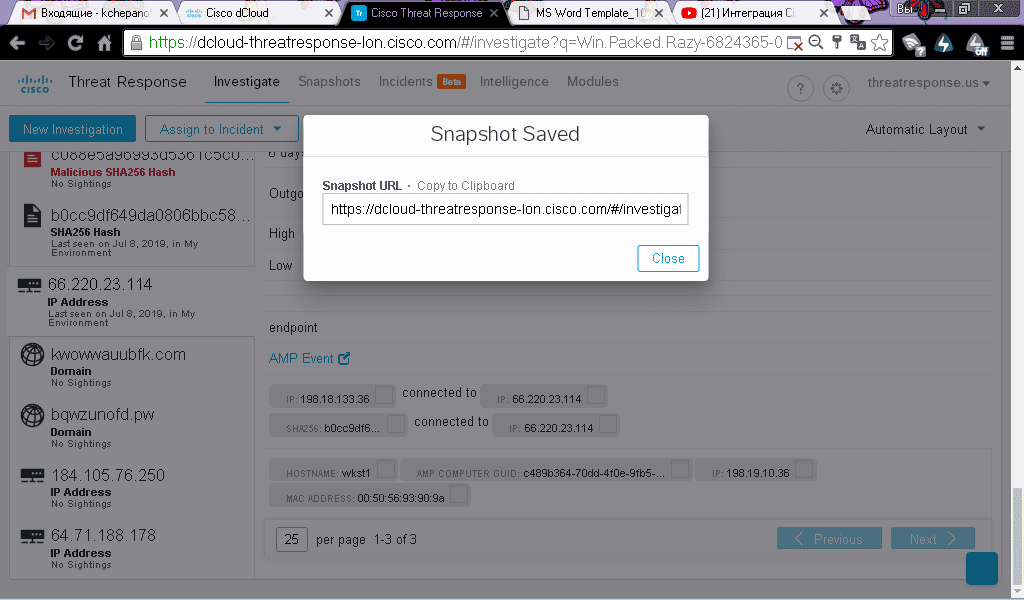Screen dimensions: 1024x600
Task: Open observable 64.71.188.178
Action: point(103,535)
